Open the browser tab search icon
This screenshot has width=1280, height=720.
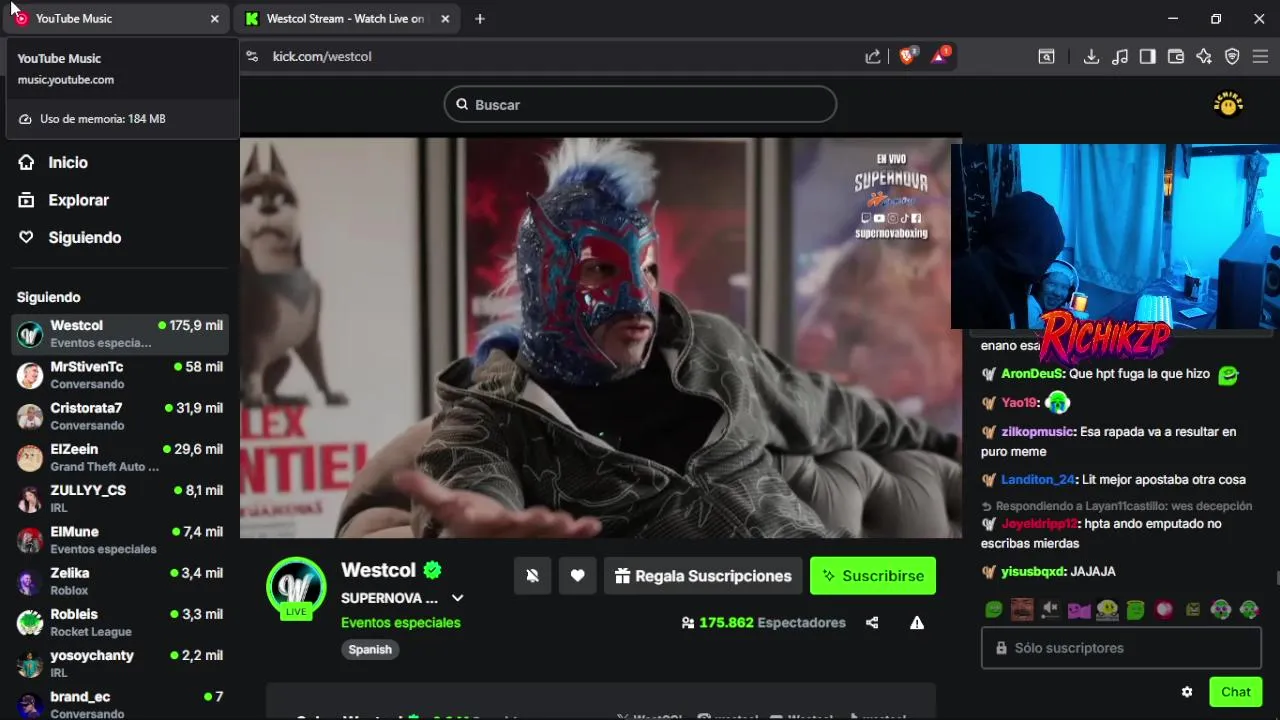tap(1046, 57)
